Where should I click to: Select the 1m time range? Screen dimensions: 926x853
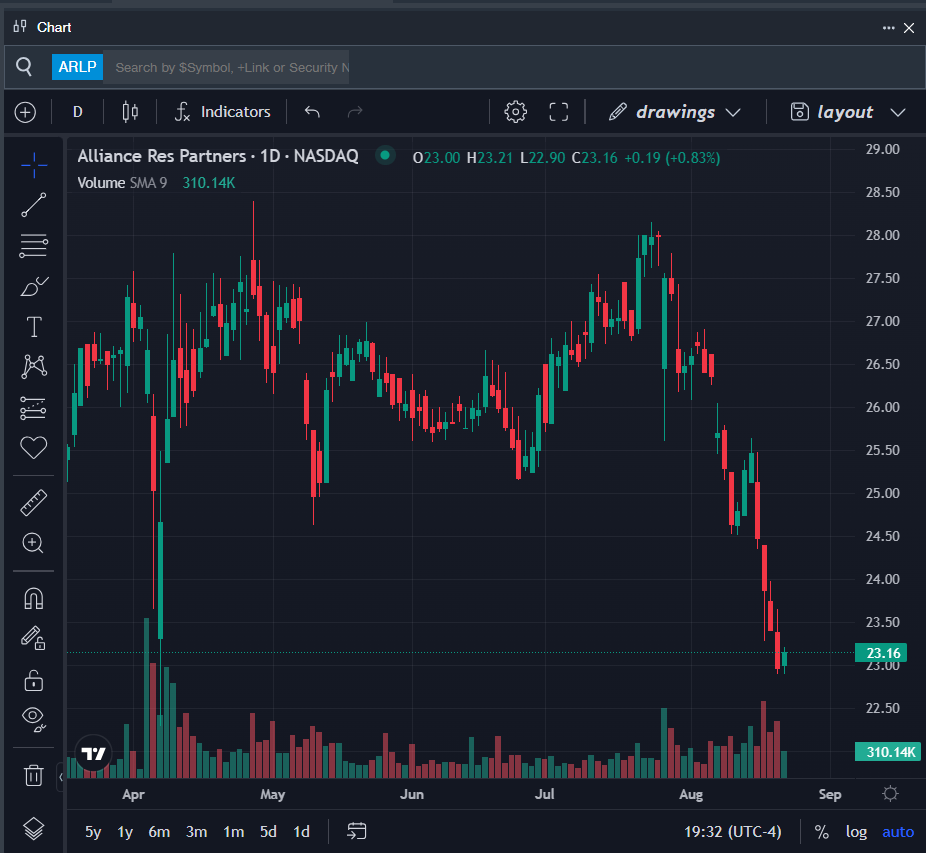[x=233, y=832]
